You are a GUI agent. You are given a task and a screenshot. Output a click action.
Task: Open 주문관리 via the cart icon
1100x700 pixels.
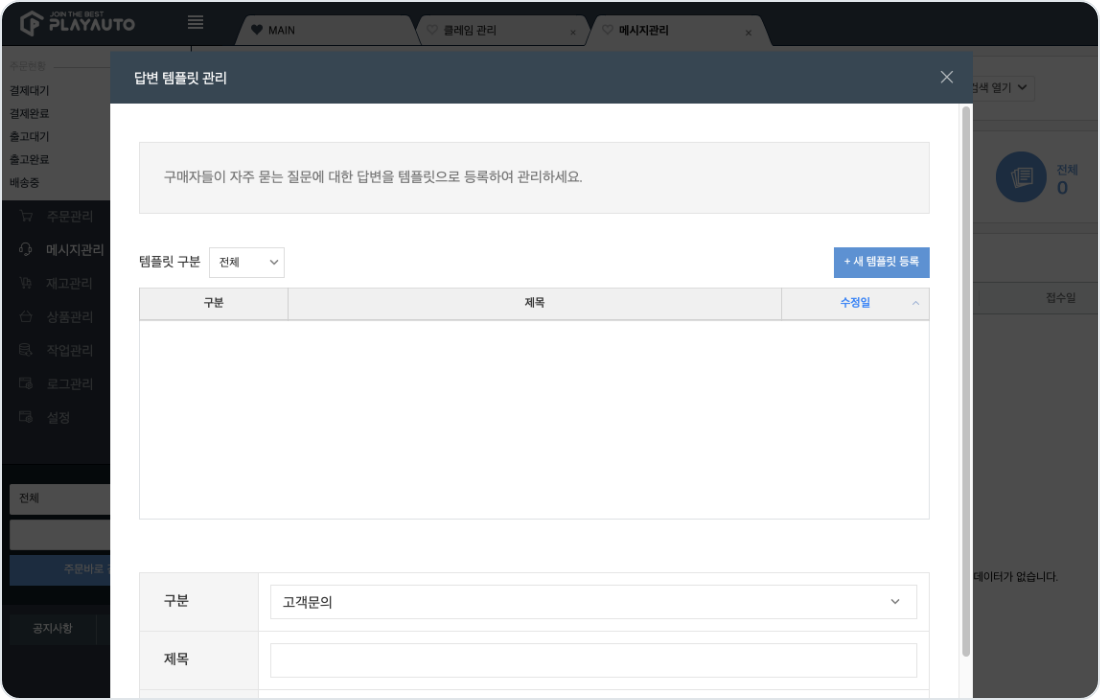(26, 217)
